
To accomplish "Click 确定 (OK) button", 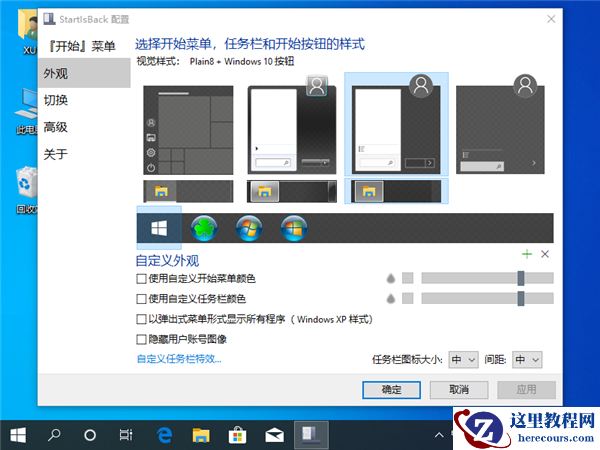I will (x=391, y=390).
